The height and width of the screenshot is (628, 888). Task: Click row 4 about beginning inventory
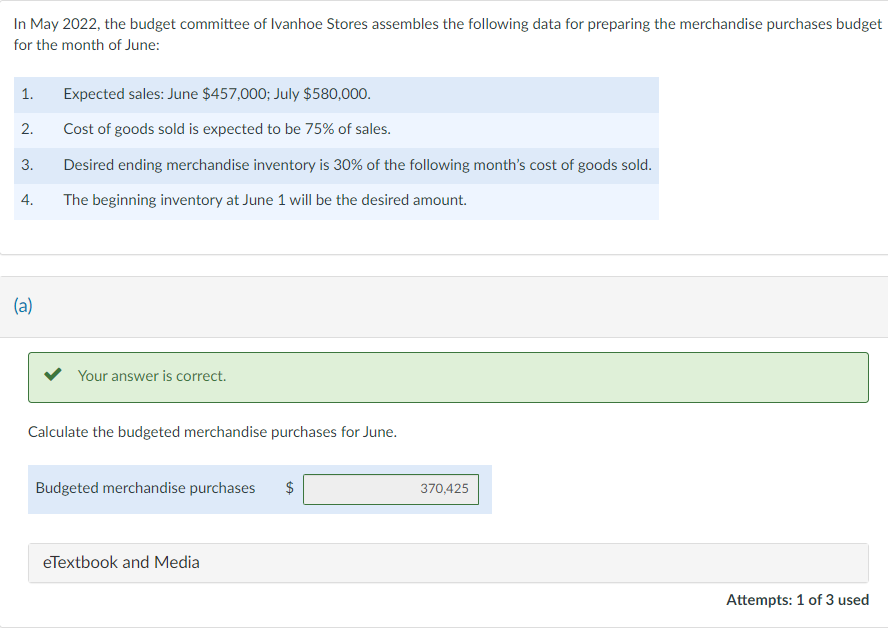(x=335, y=199)
